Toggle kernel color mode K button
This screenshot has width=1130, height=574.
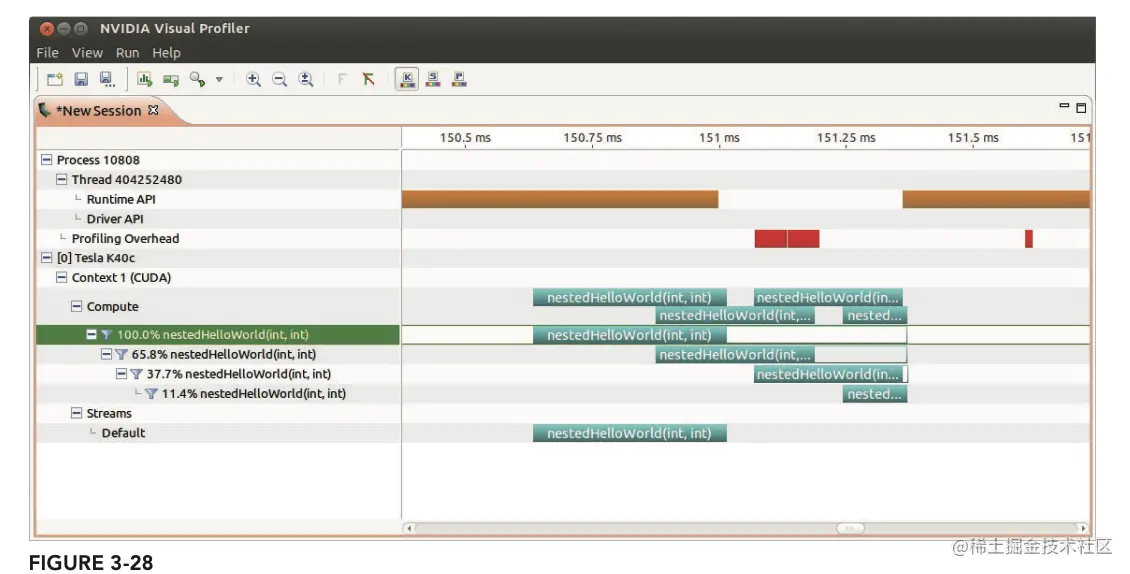(x=407, y=79)
